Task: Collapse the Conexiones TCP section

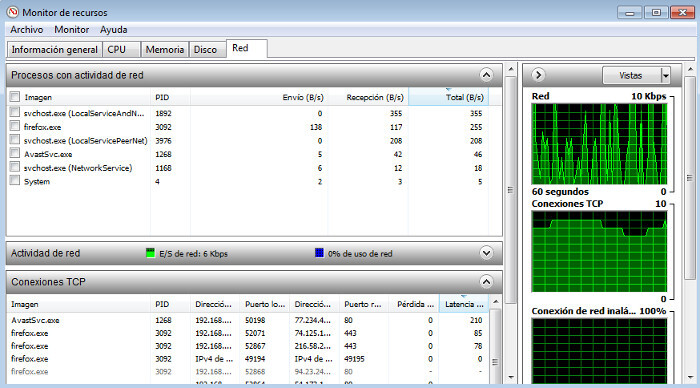Action: 486,282
